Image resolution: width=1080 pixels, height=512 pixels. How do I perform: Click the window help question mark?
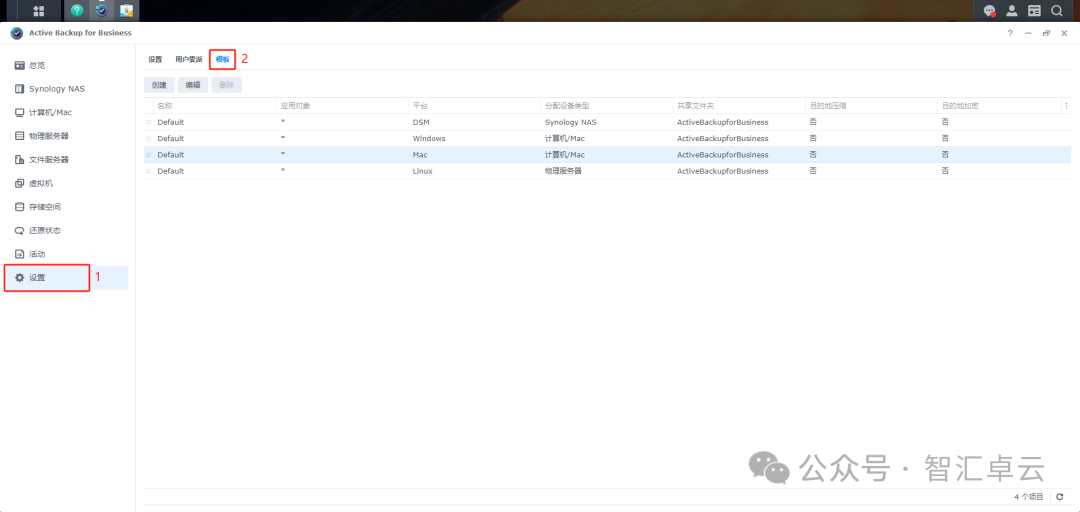point(1010,33)
